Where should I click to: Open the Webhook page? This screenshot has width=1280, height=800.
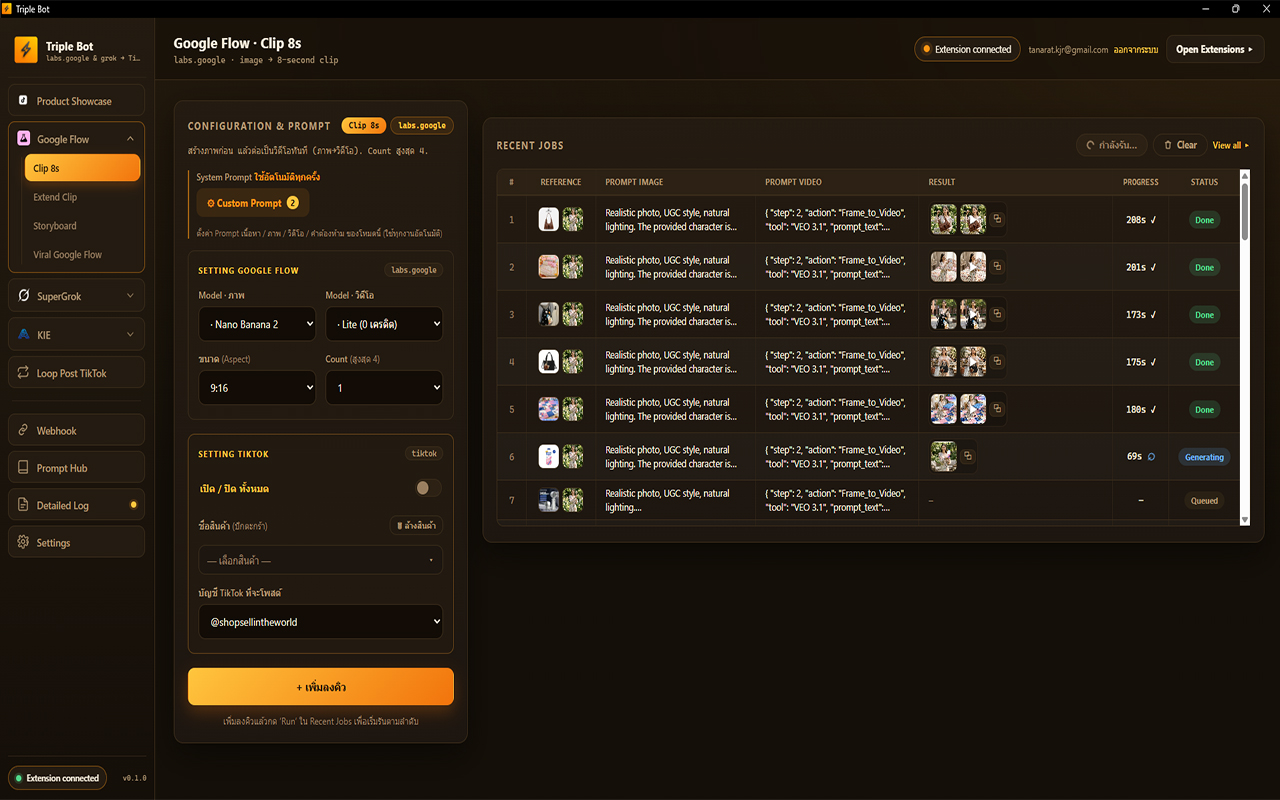click(77, 431)
